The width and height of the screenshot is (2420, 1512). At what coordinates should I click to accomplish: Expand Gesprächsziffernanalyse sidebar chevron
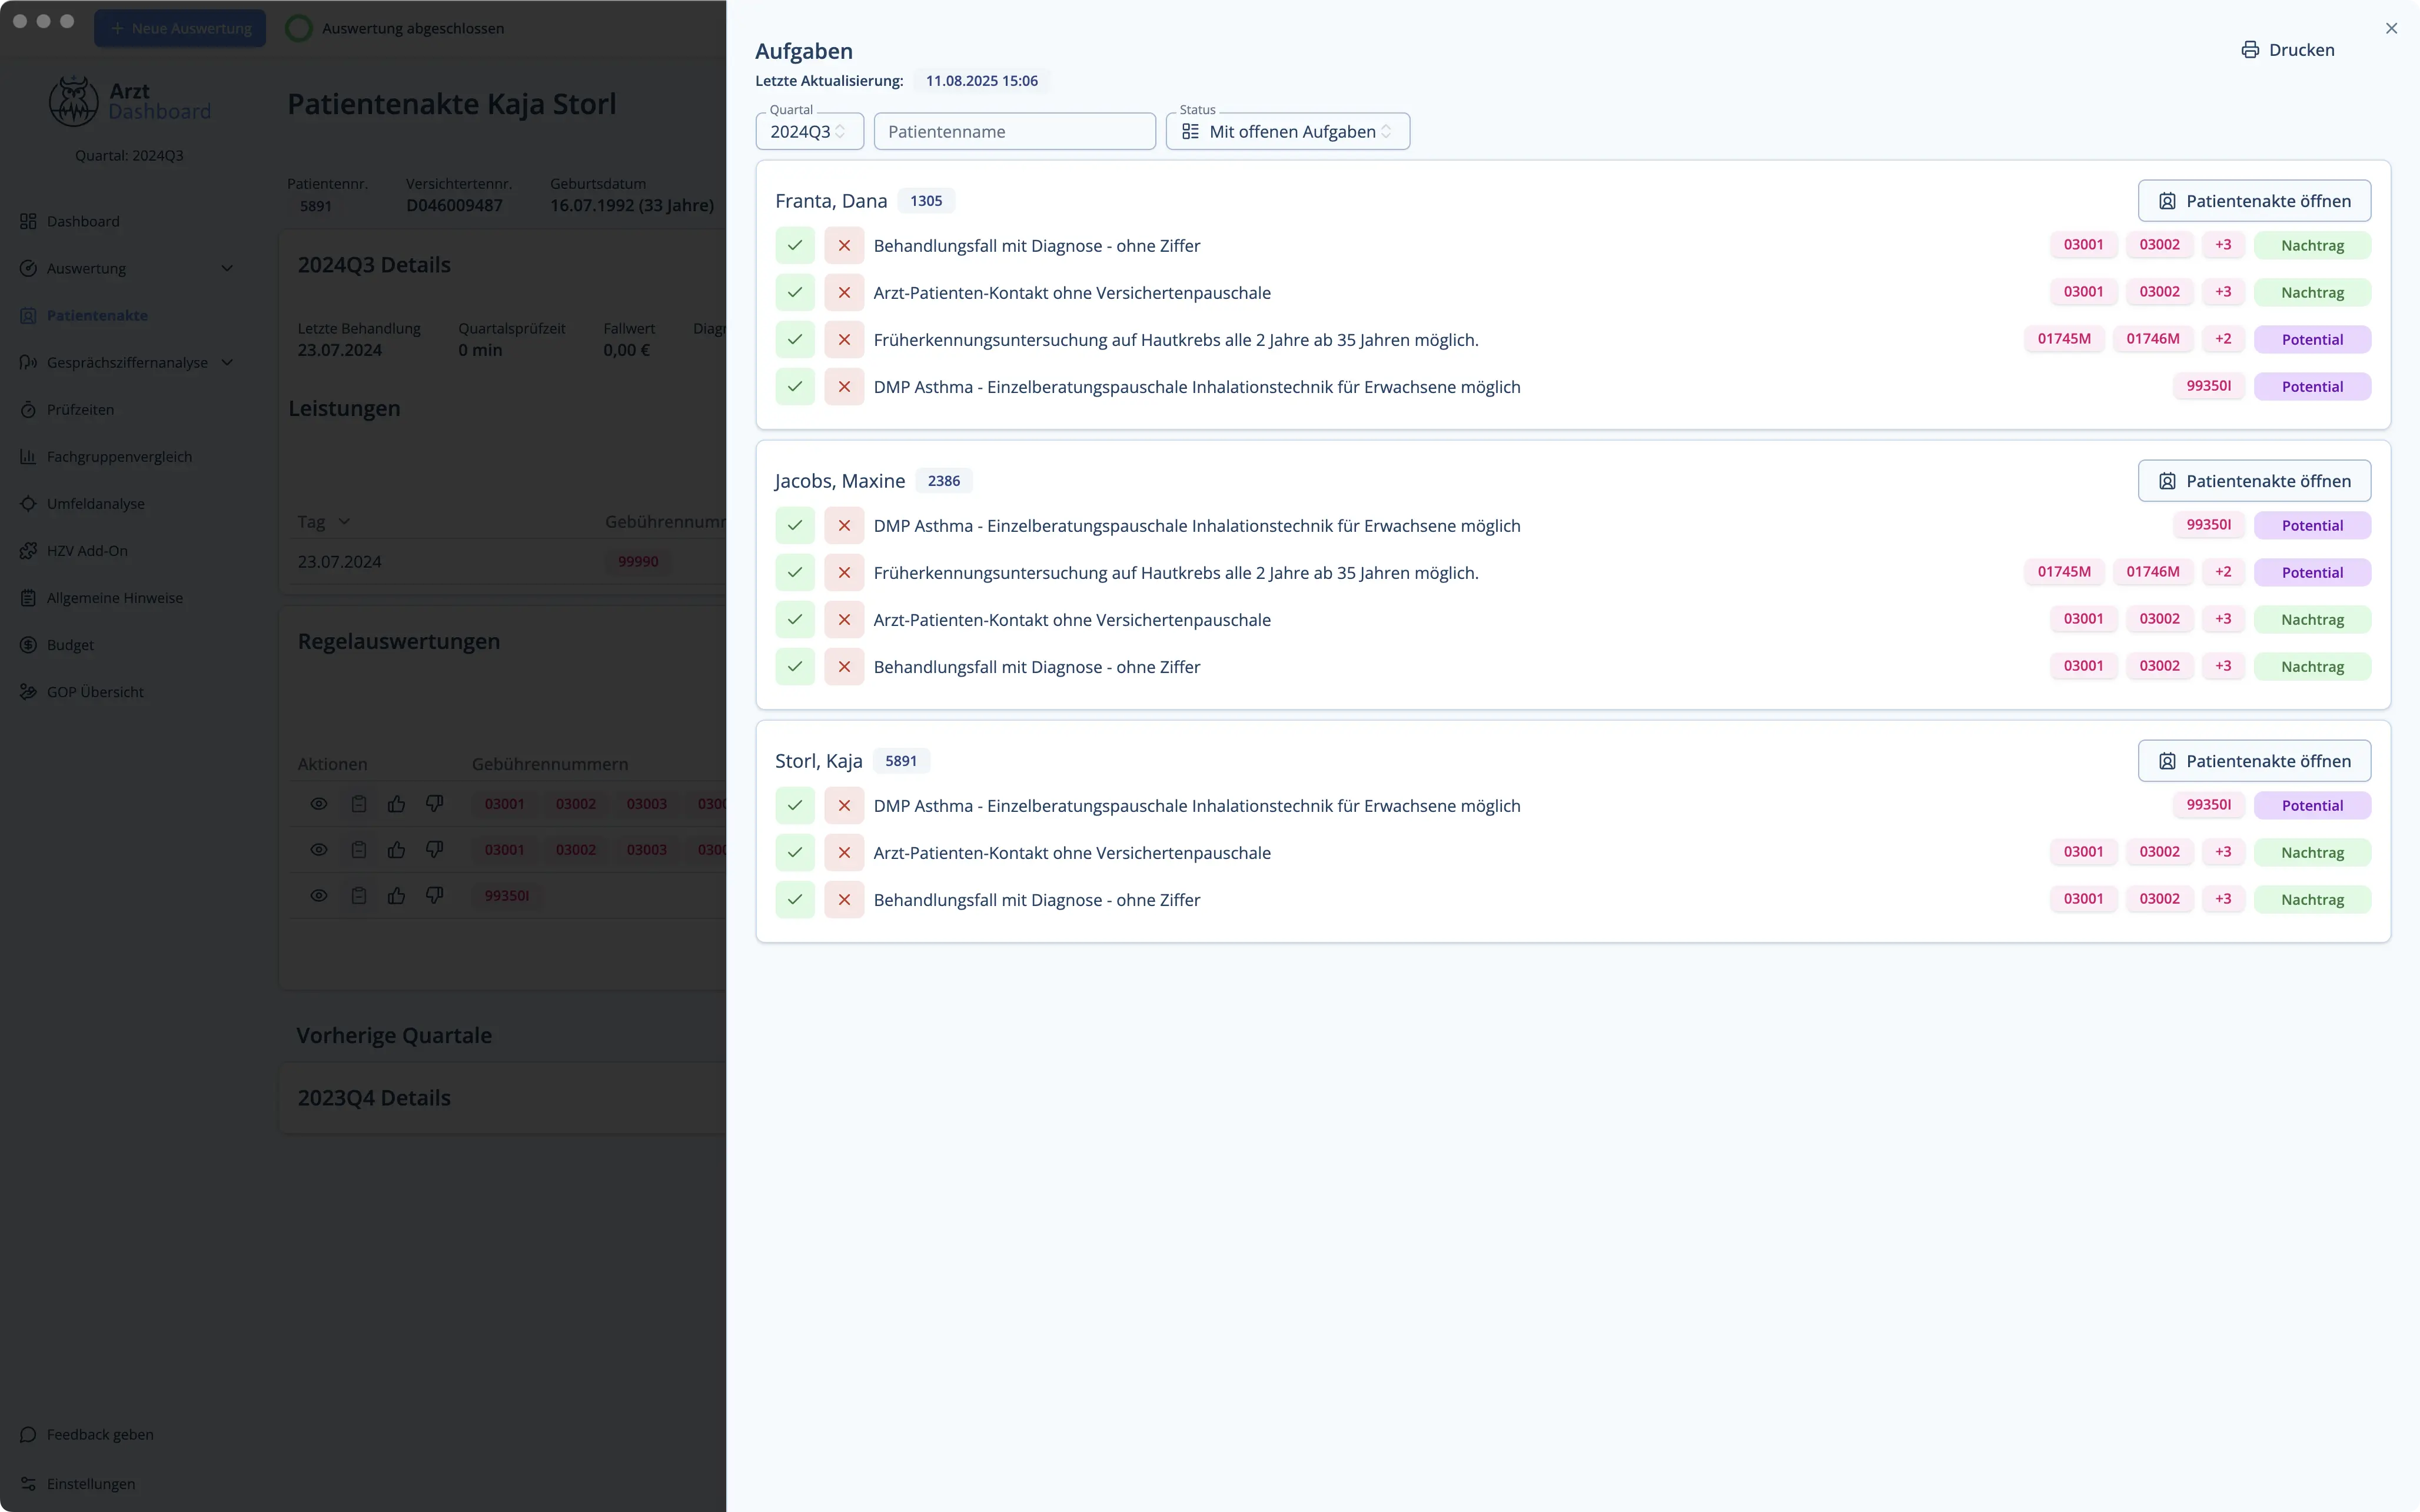[x=227, y=362]
